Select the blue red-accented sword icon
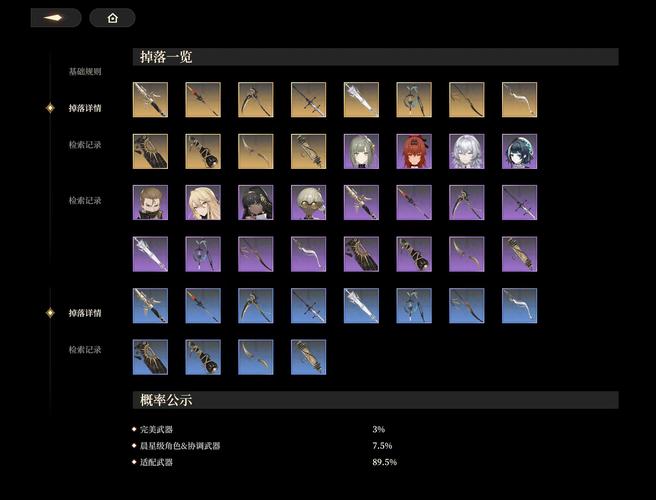The image size is (656, 500). coord(203,305)
